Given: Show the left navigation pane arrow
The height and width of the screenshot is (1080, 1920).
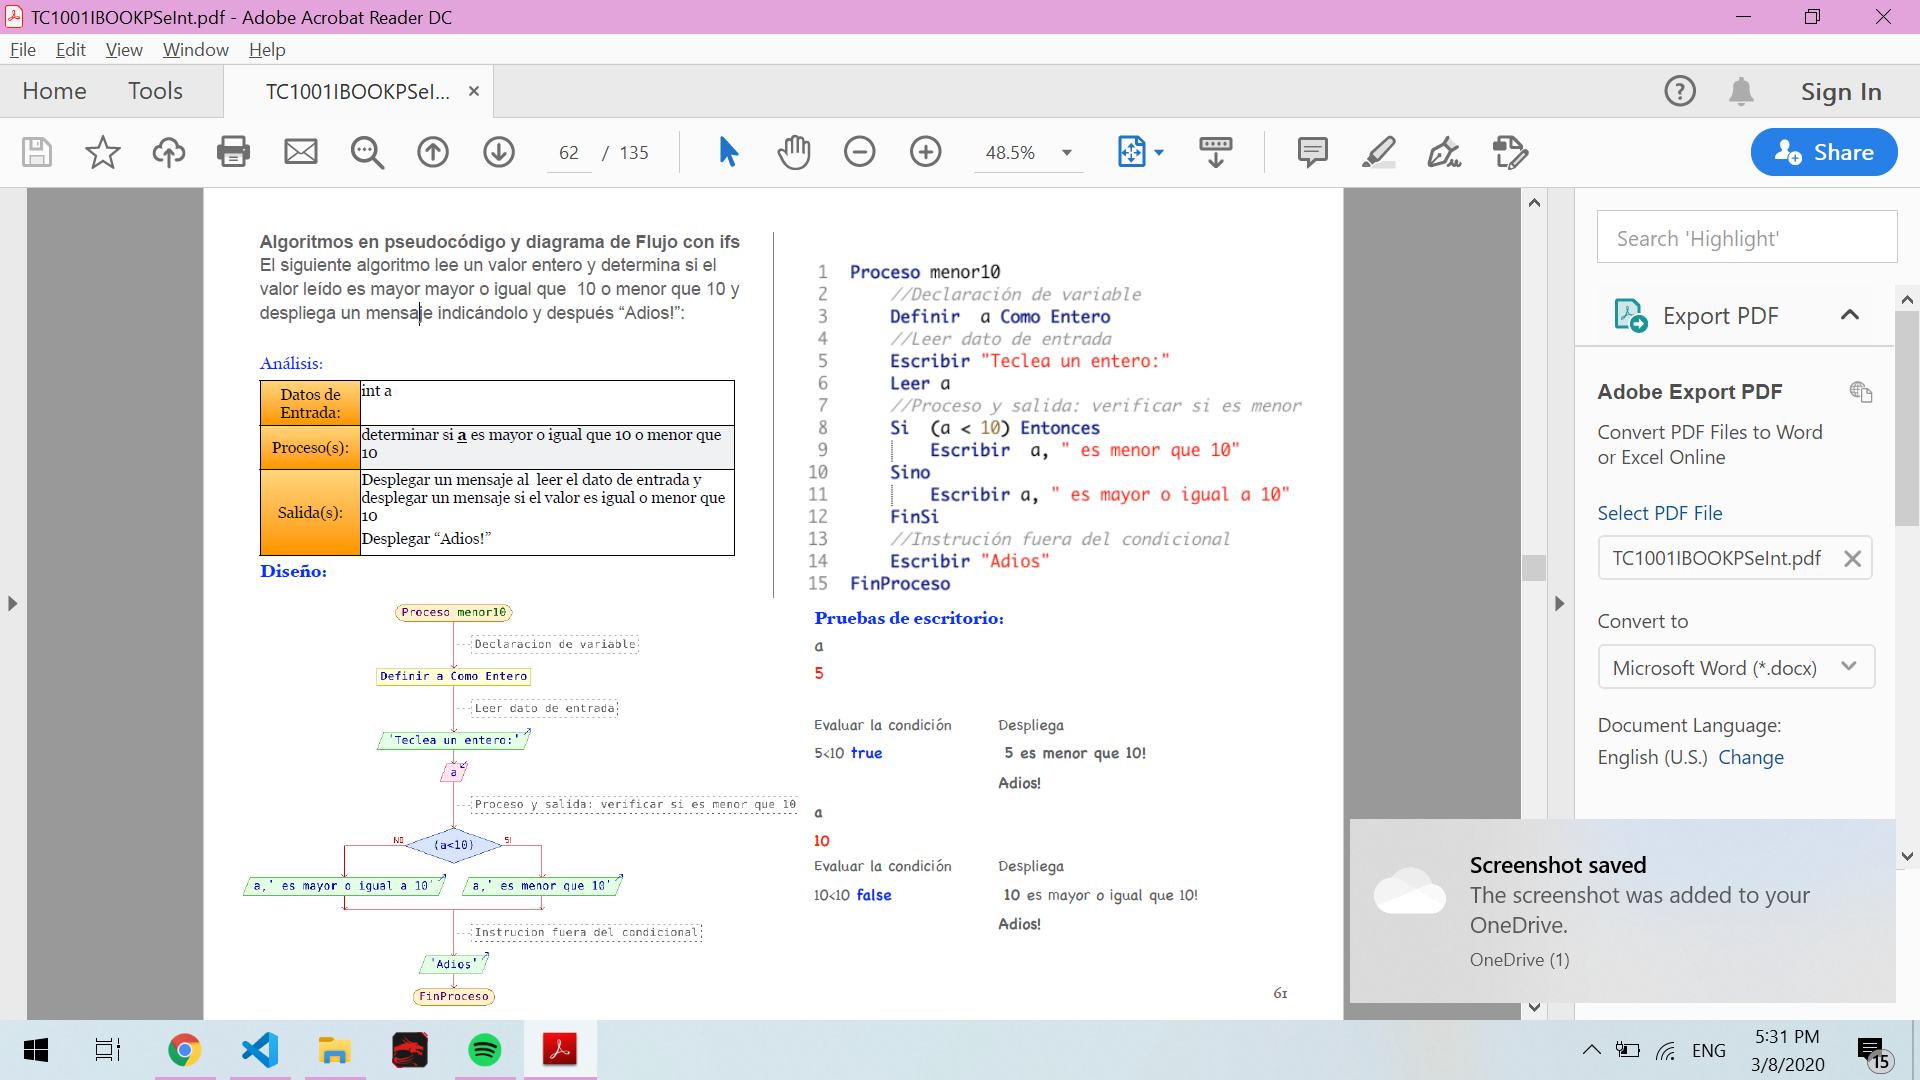Looking at the screenshot, I should tap(12, 603).
